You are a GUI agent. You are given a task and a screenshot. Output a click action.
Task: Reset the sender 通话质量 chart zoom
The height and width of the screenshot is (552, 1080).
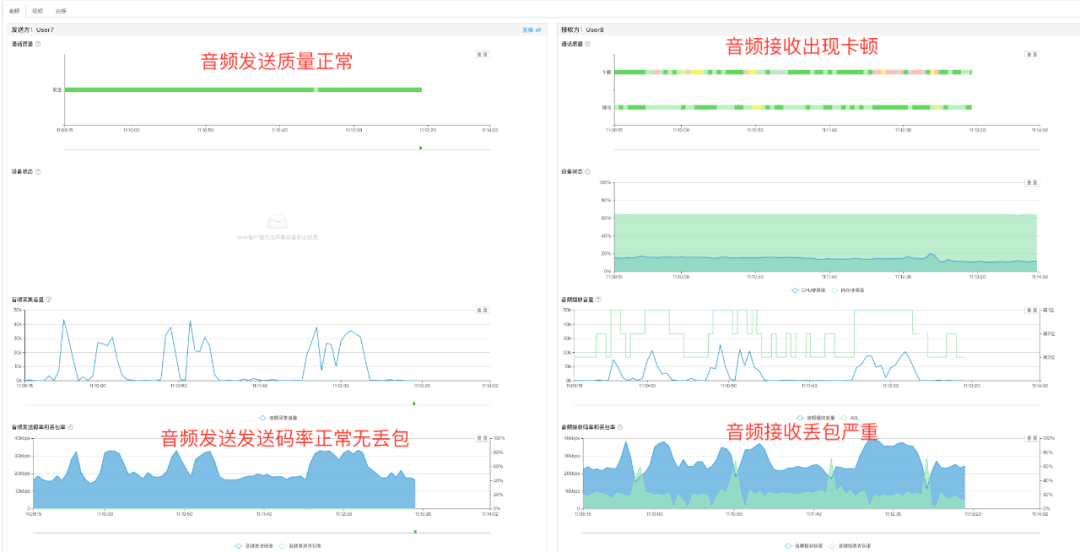click(x=483, y=54)
